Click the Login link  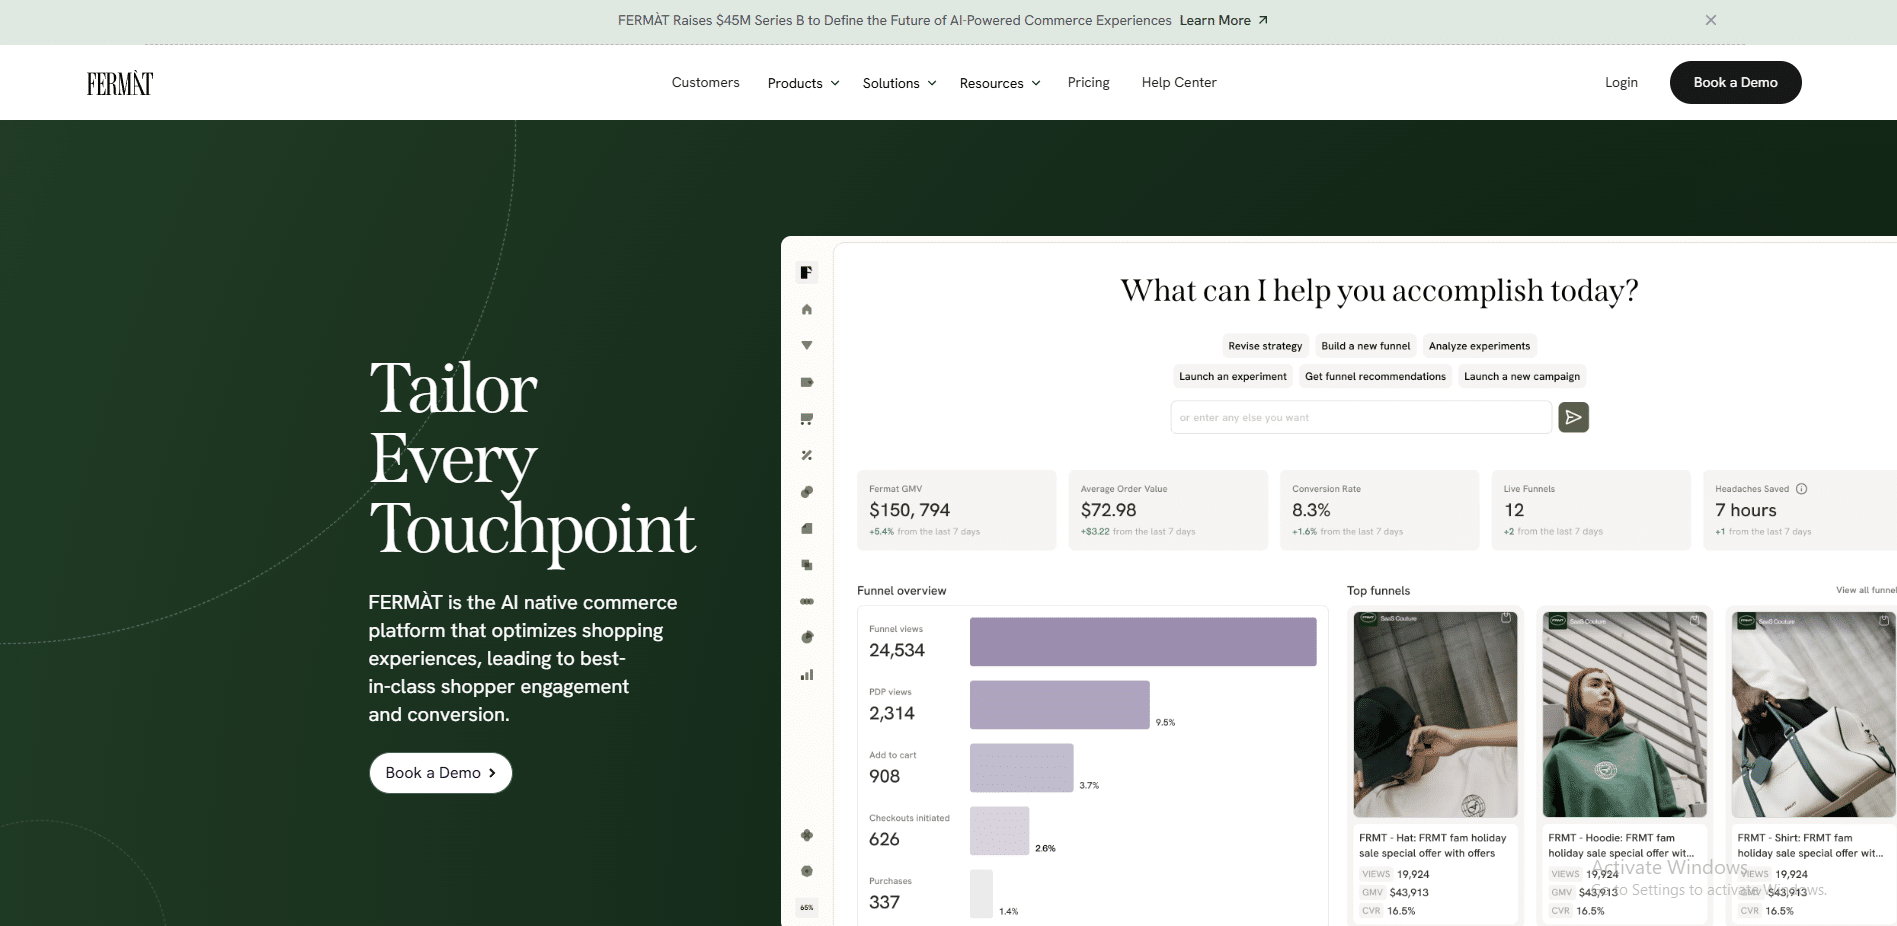[x=1621, y=82]
